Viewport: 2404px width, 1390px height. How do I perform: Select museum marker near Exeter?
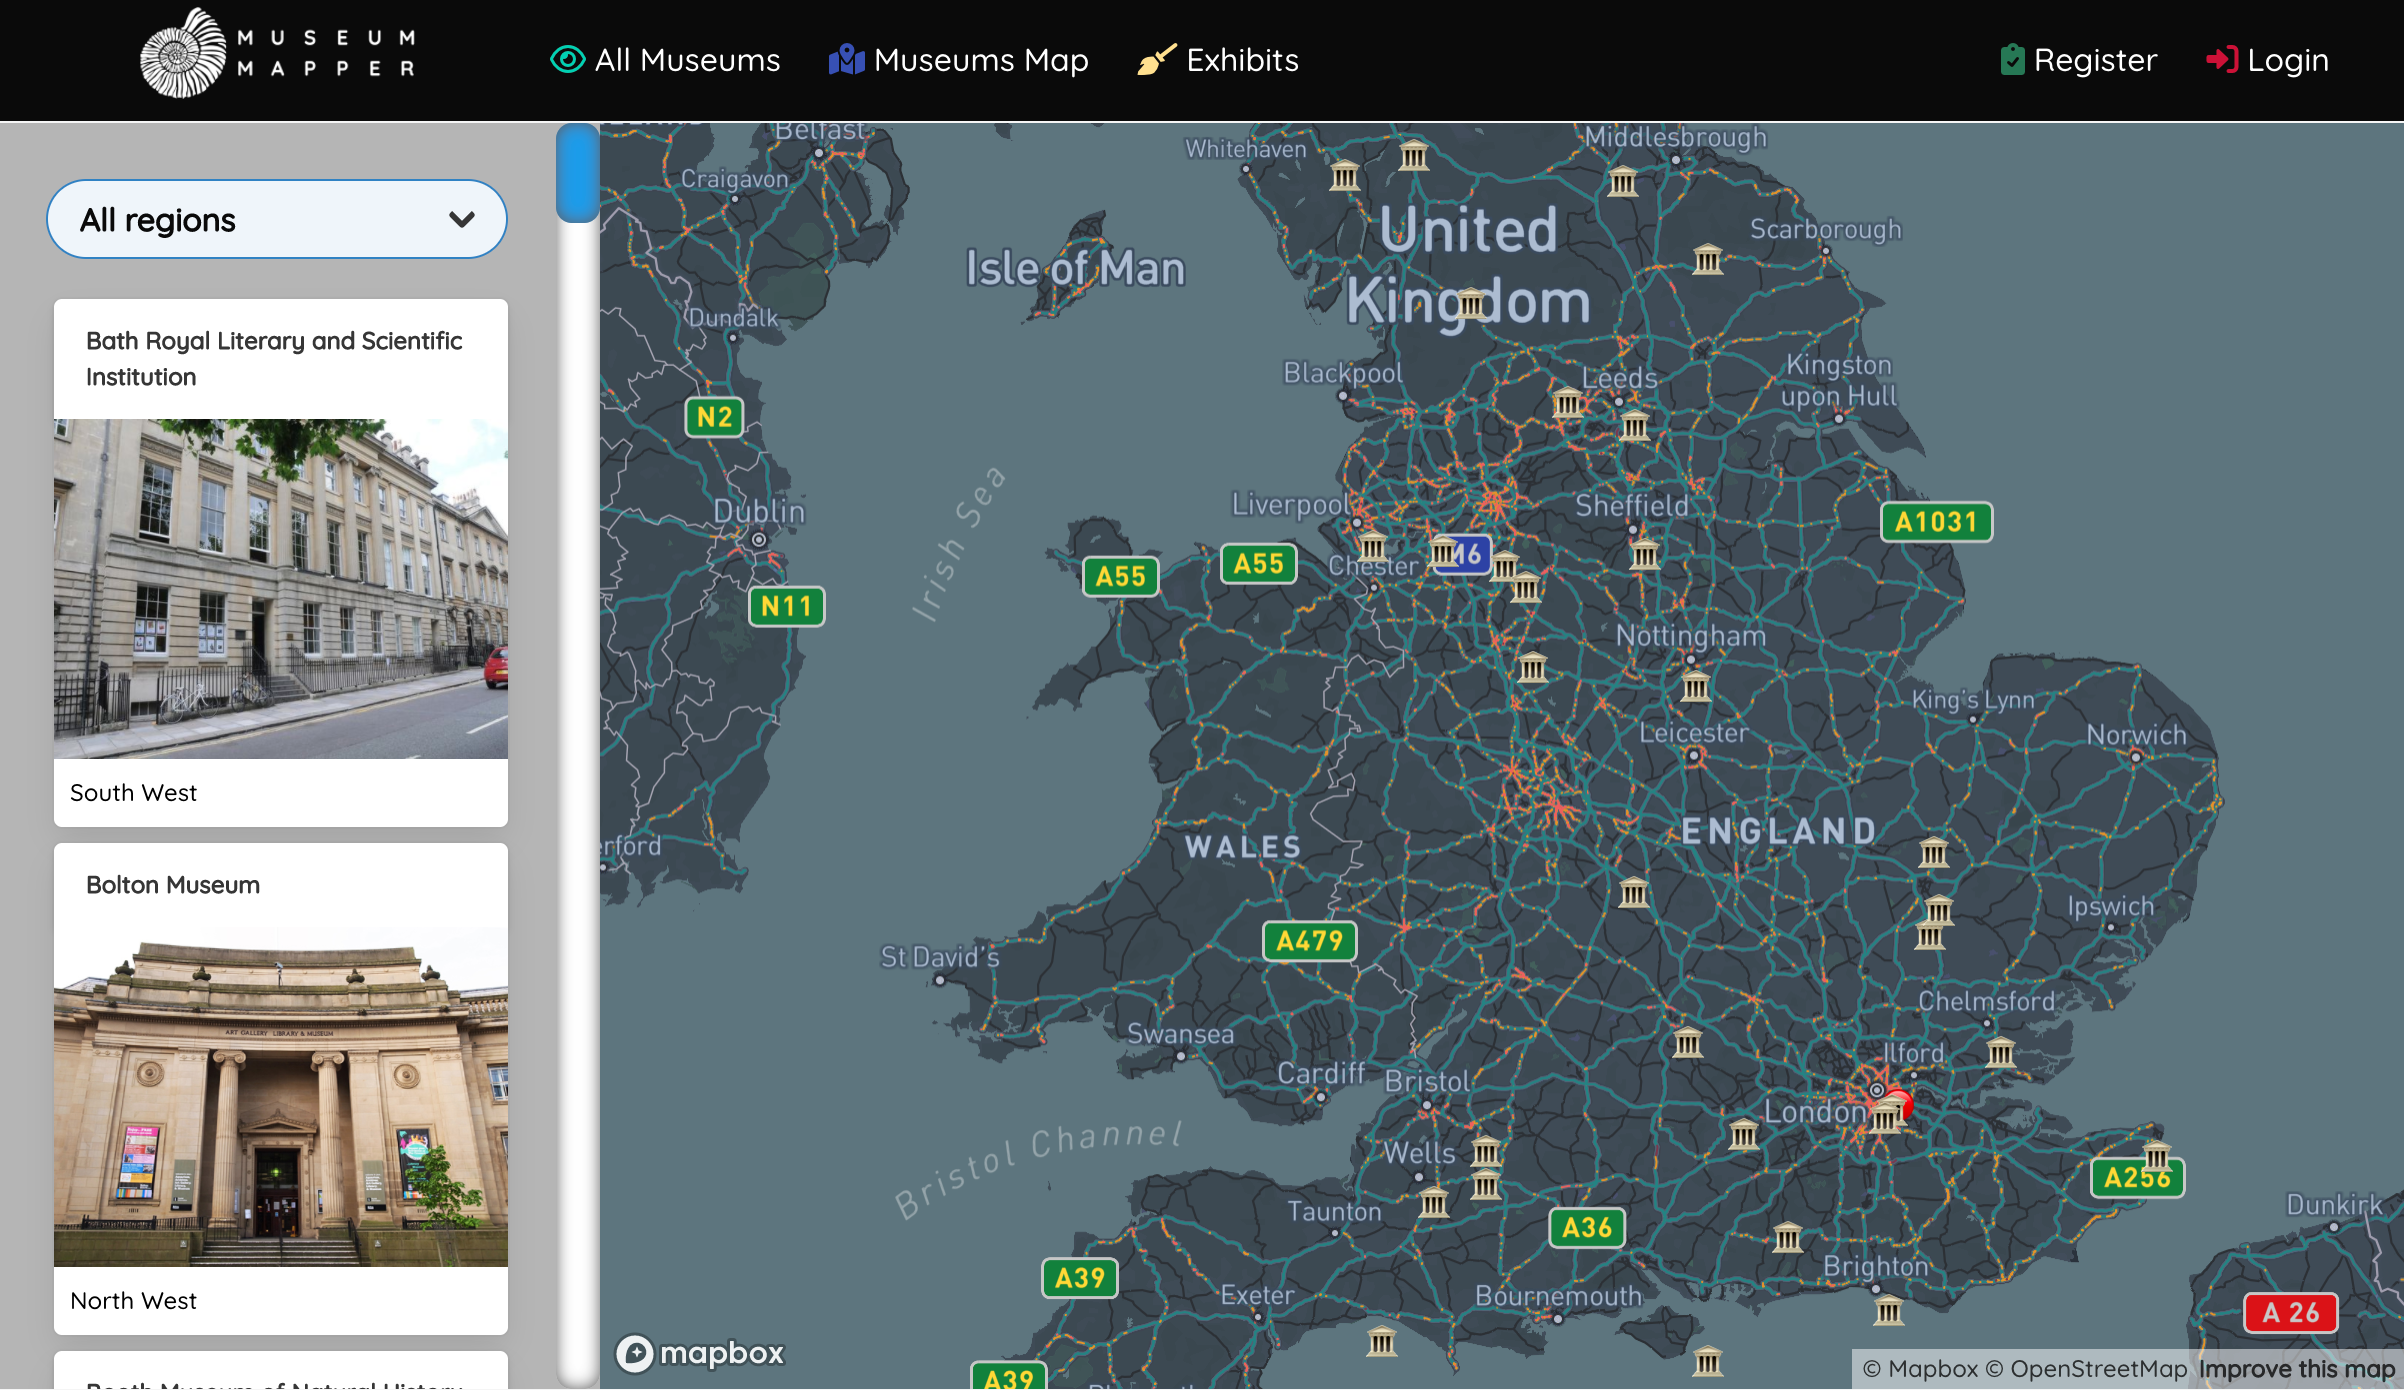[x=1382, y=1340]
